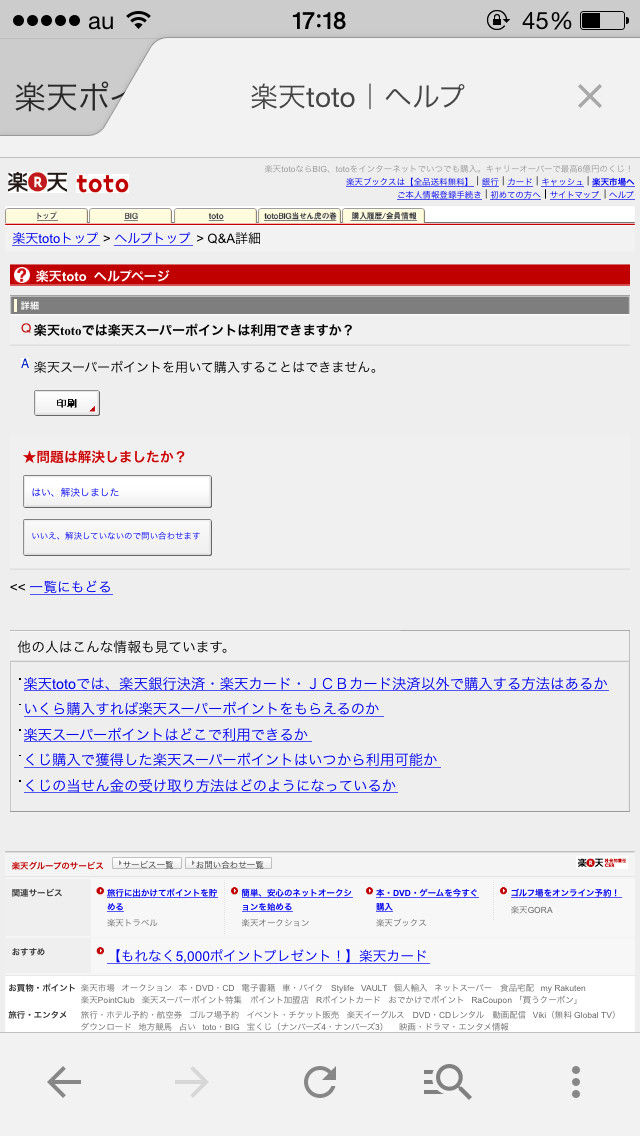
Task: Follow the ヘルプトップ breadcrumb link
Action: click(154, 238)
